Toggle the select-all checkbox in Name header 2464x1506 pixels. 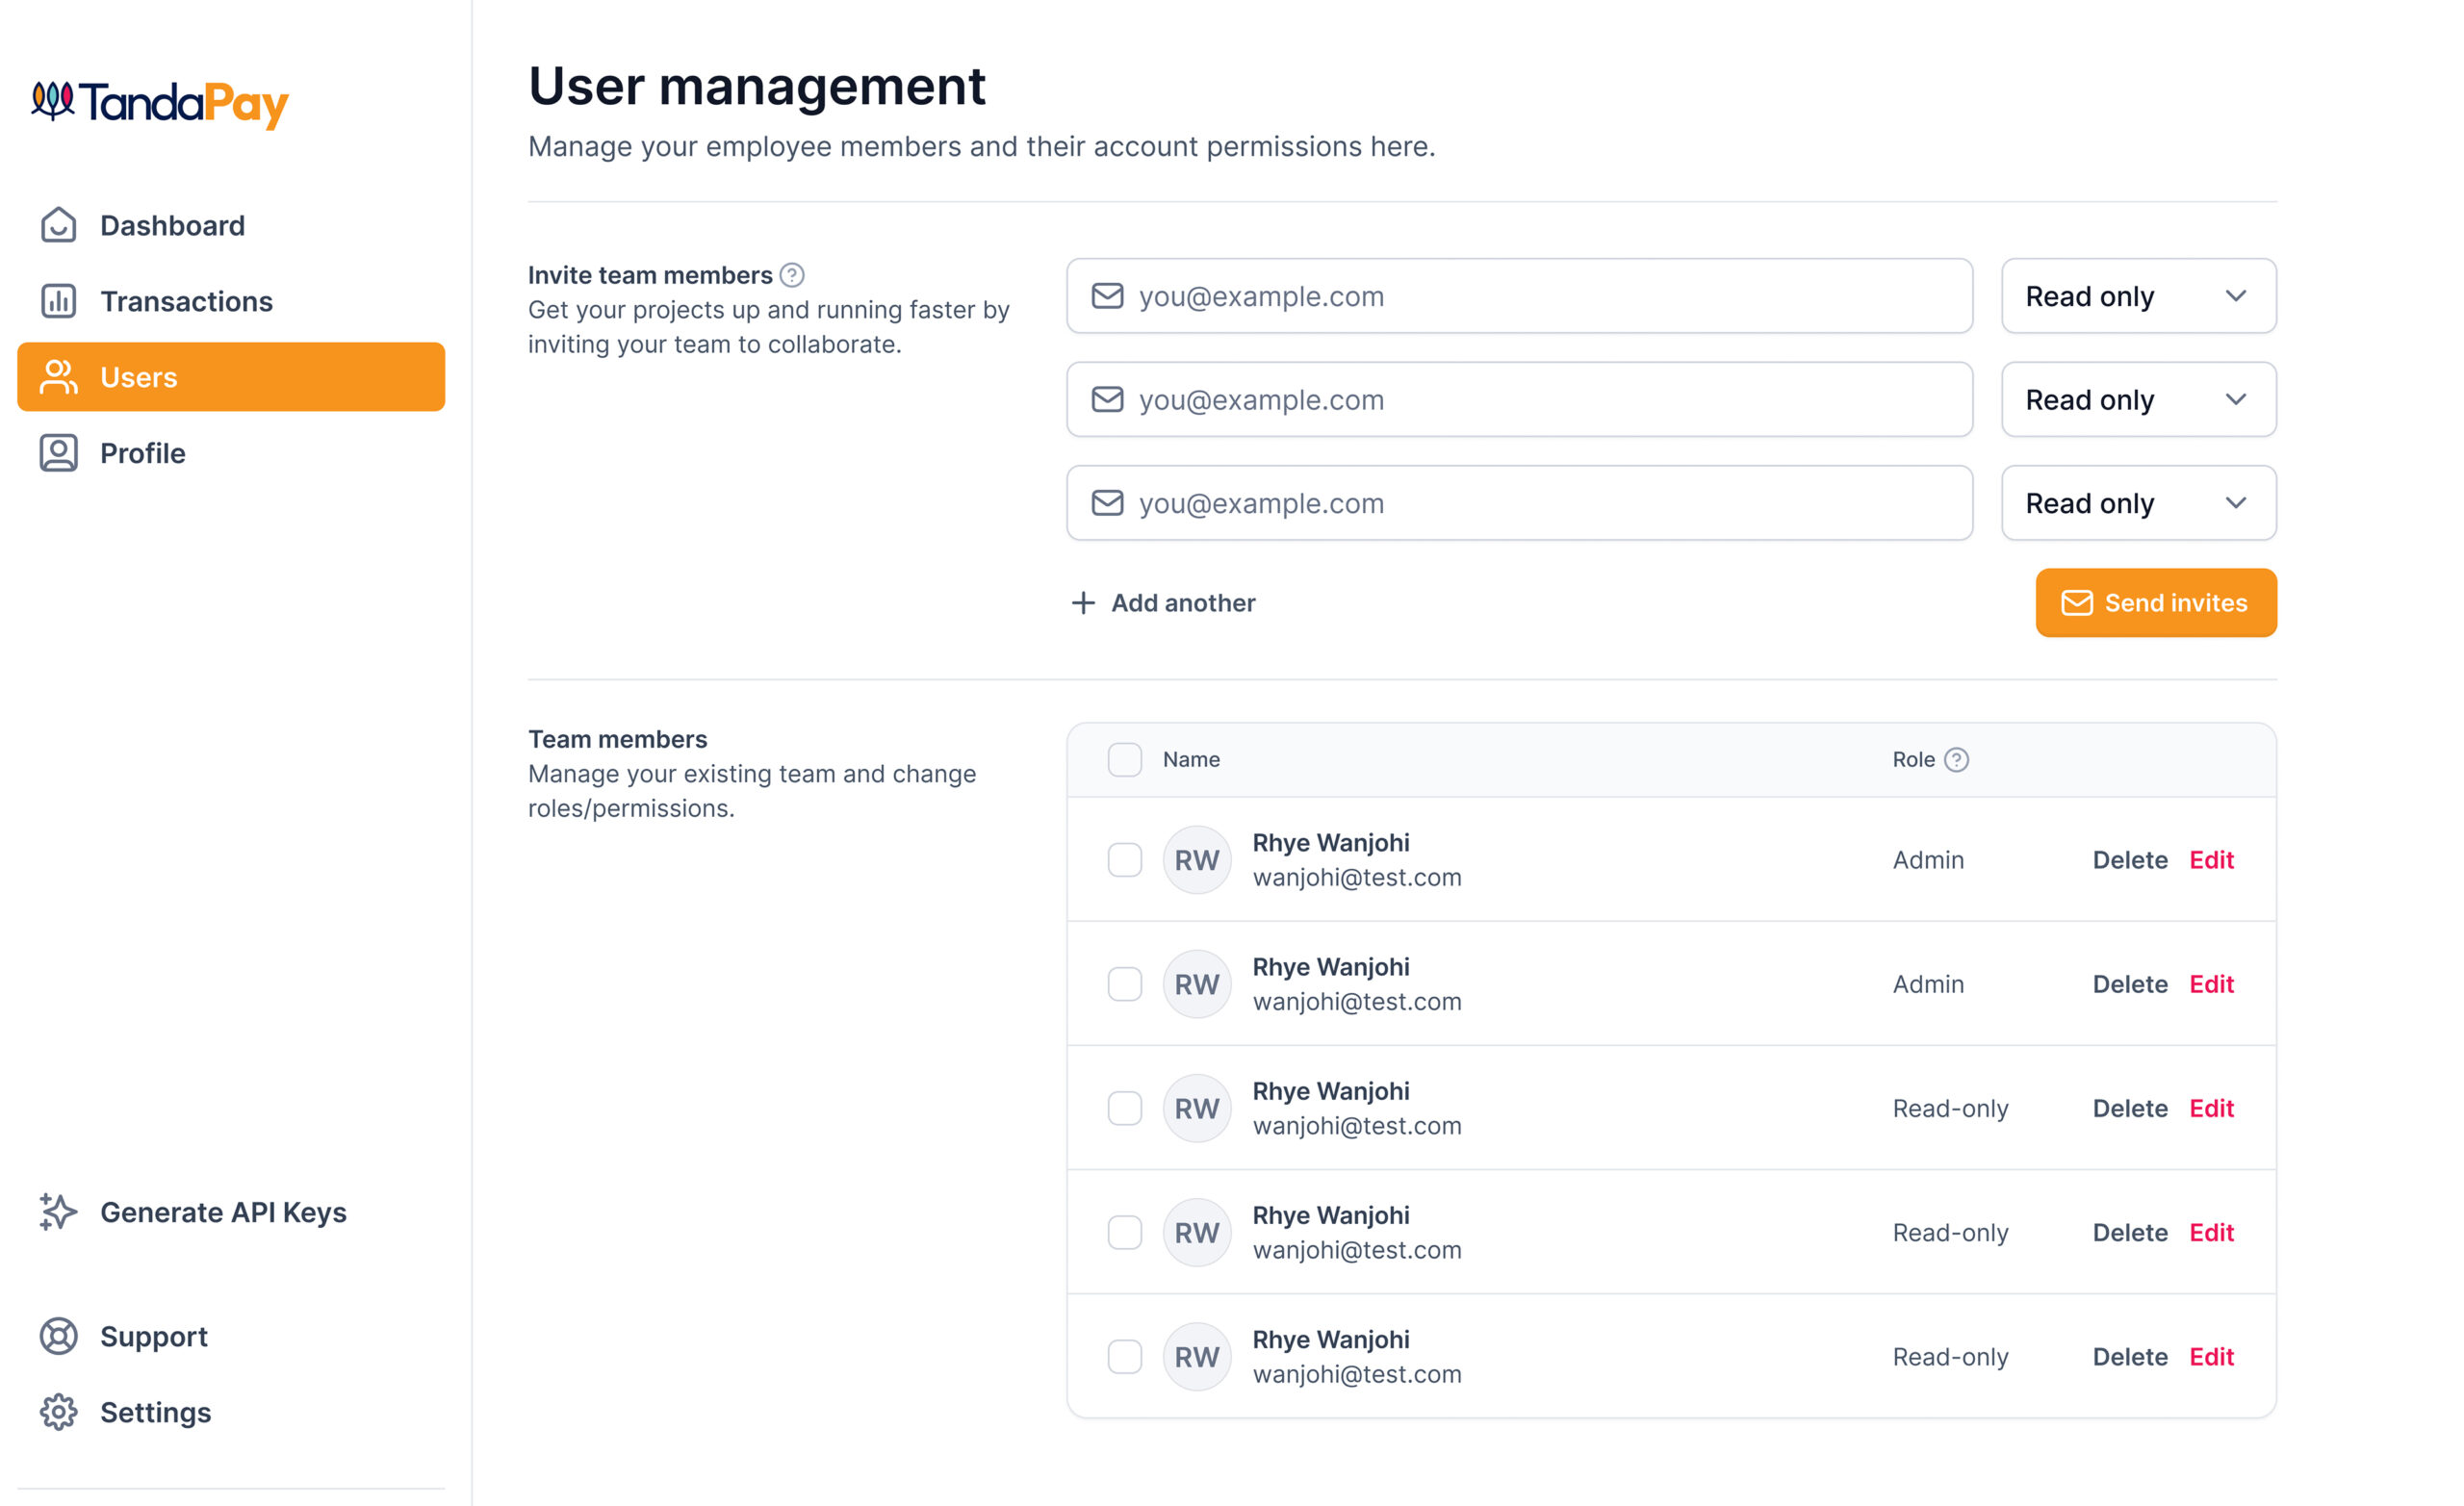click(1124, 760)
